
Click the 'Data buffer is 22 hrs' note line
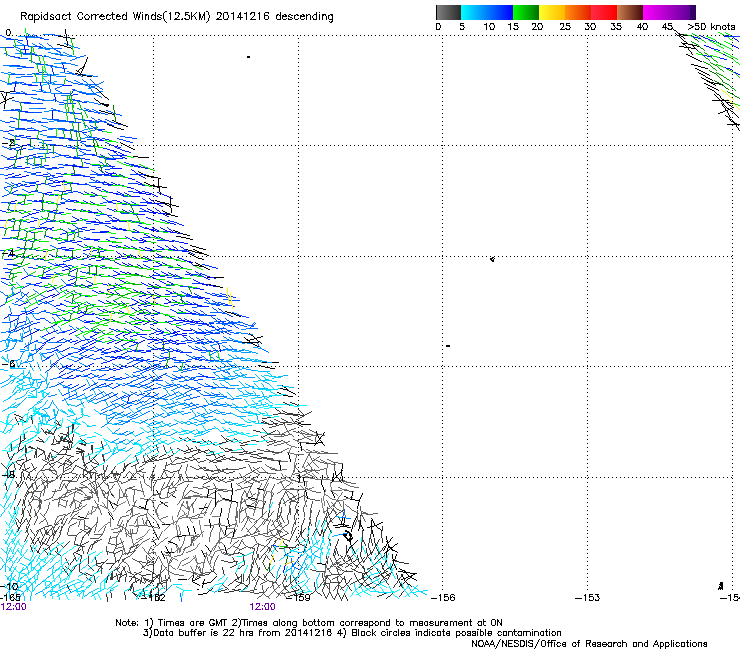coord(352,633)
